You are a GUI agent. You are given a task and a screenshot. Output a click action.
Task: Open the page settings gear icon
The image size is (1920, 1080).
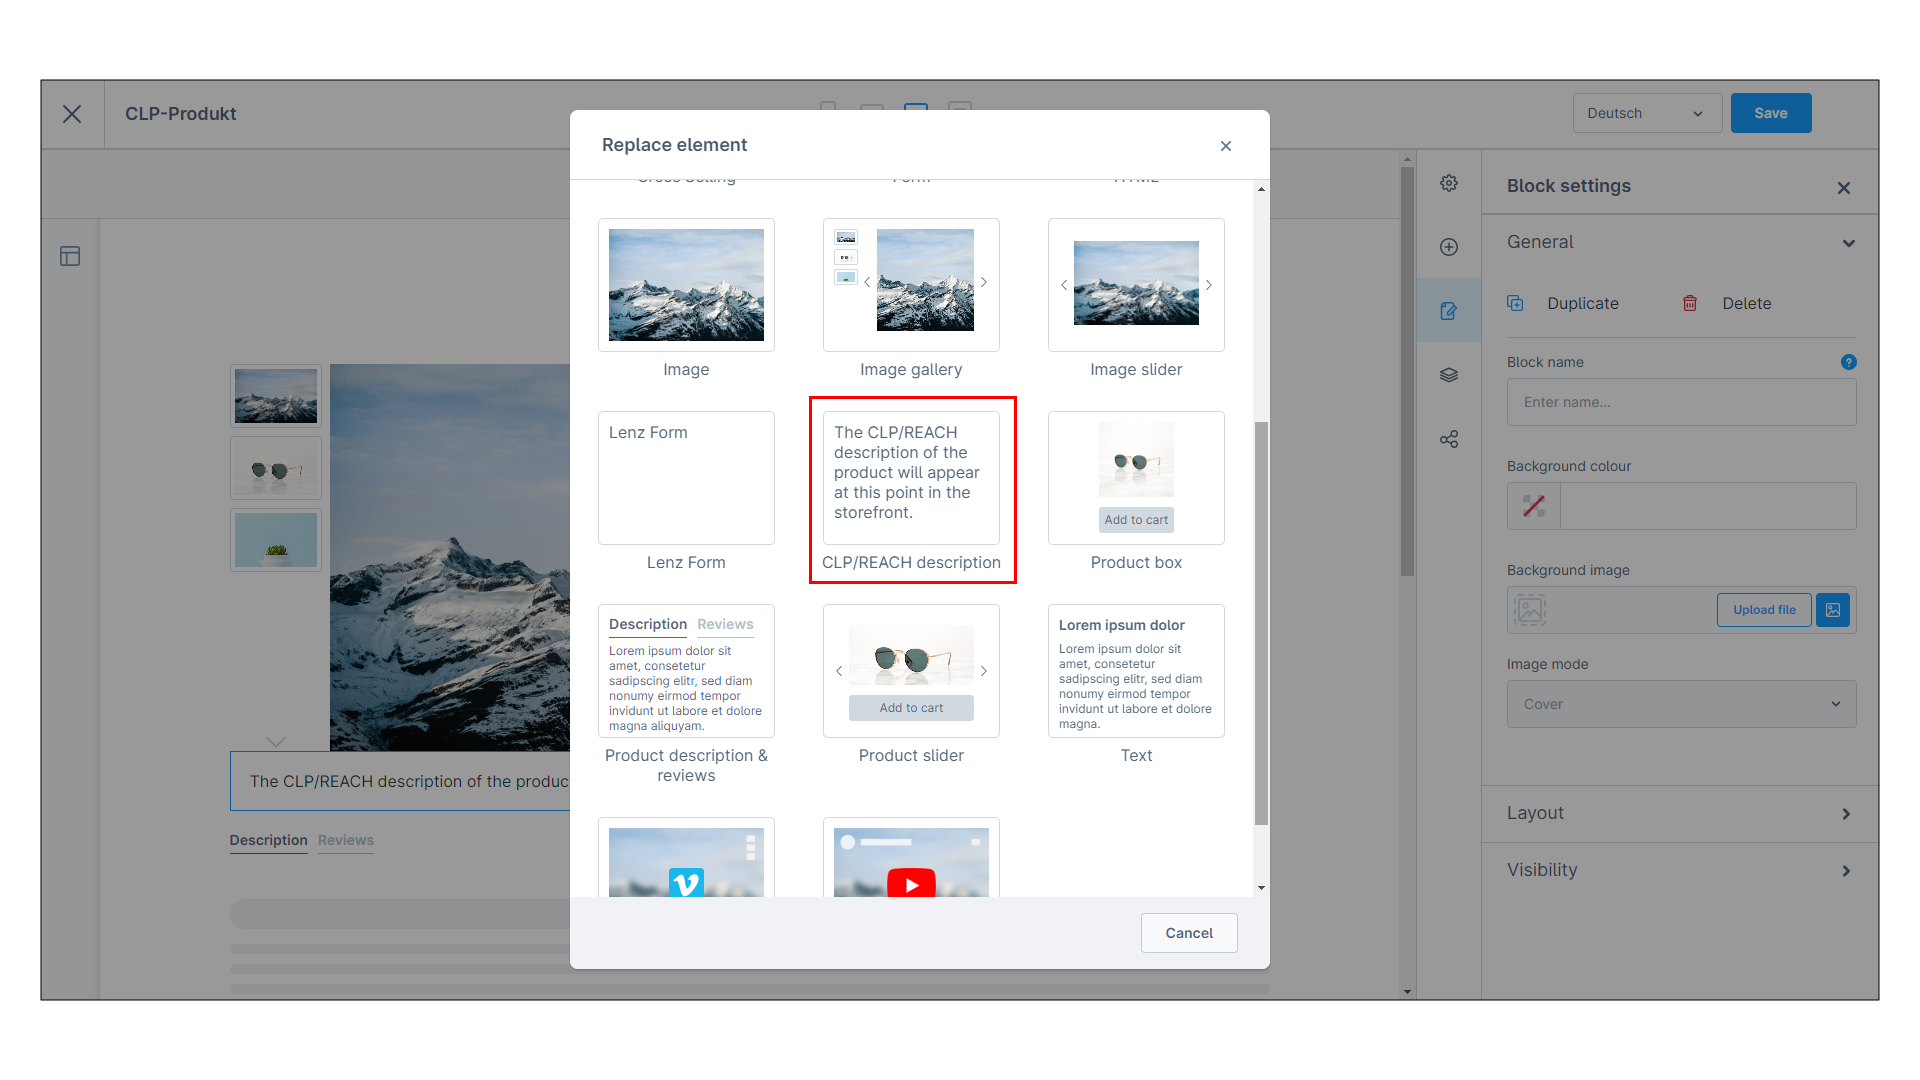1449,183
